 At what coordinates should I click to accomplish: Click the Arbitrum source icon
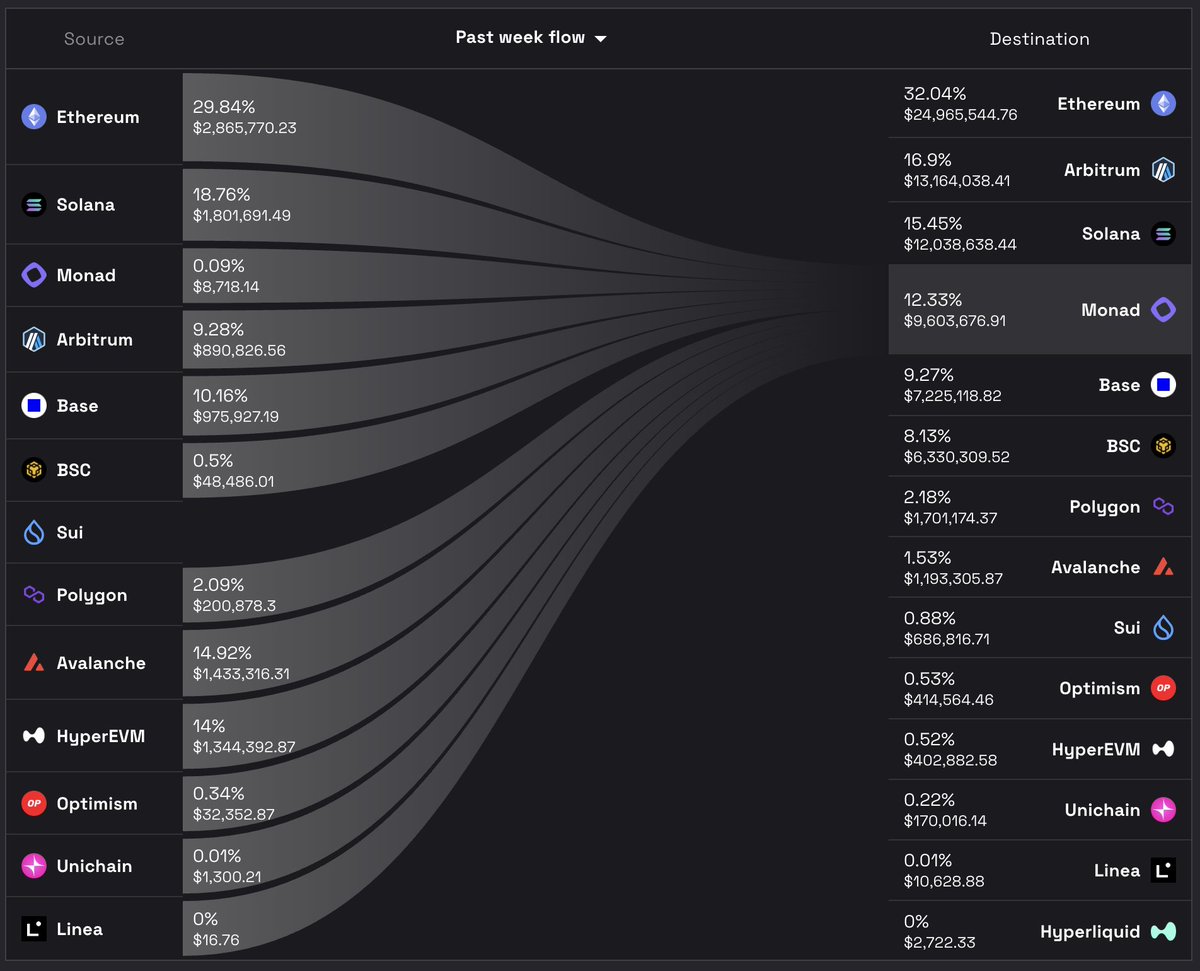click(x=34, y=340)
